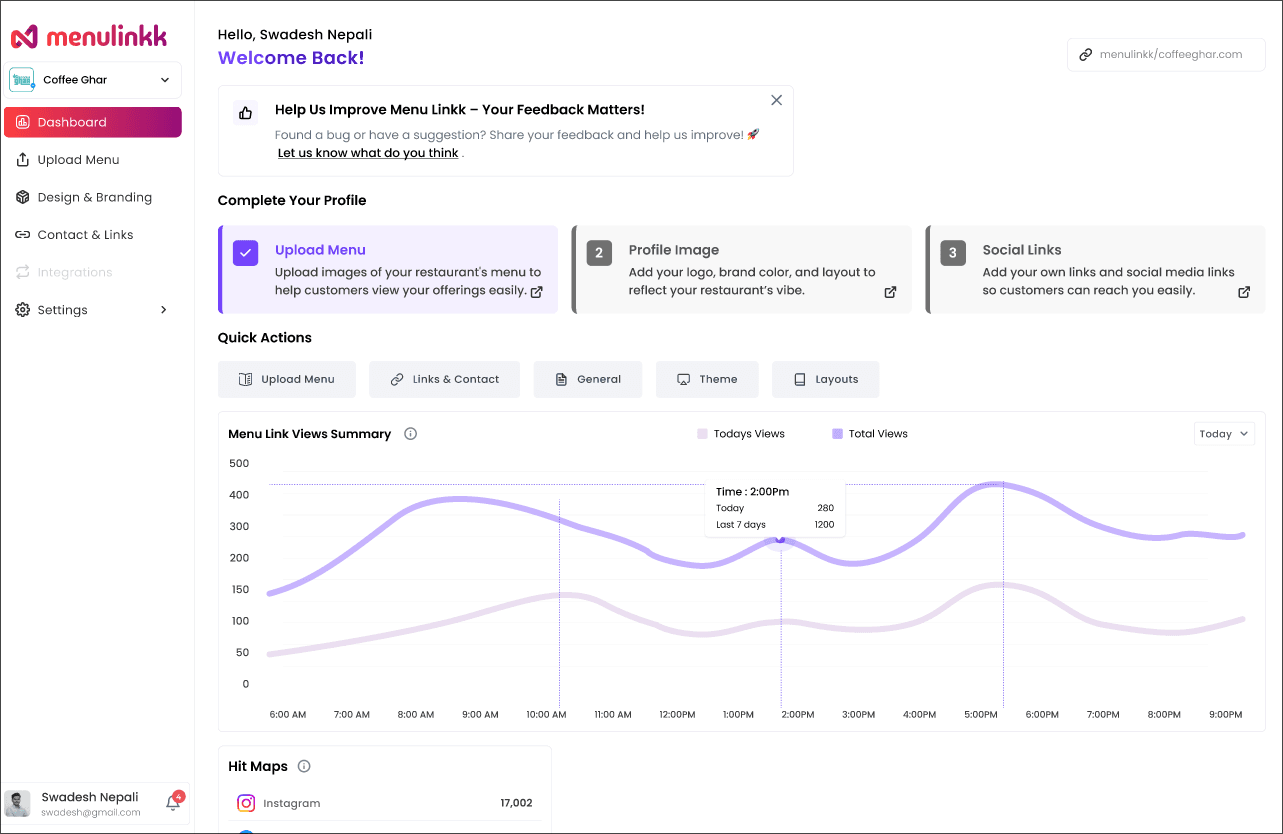The width and height of the screenshot is (1283, 834).
Task: Go to Design & Branding in sidebar
Action: click(94, 197)
